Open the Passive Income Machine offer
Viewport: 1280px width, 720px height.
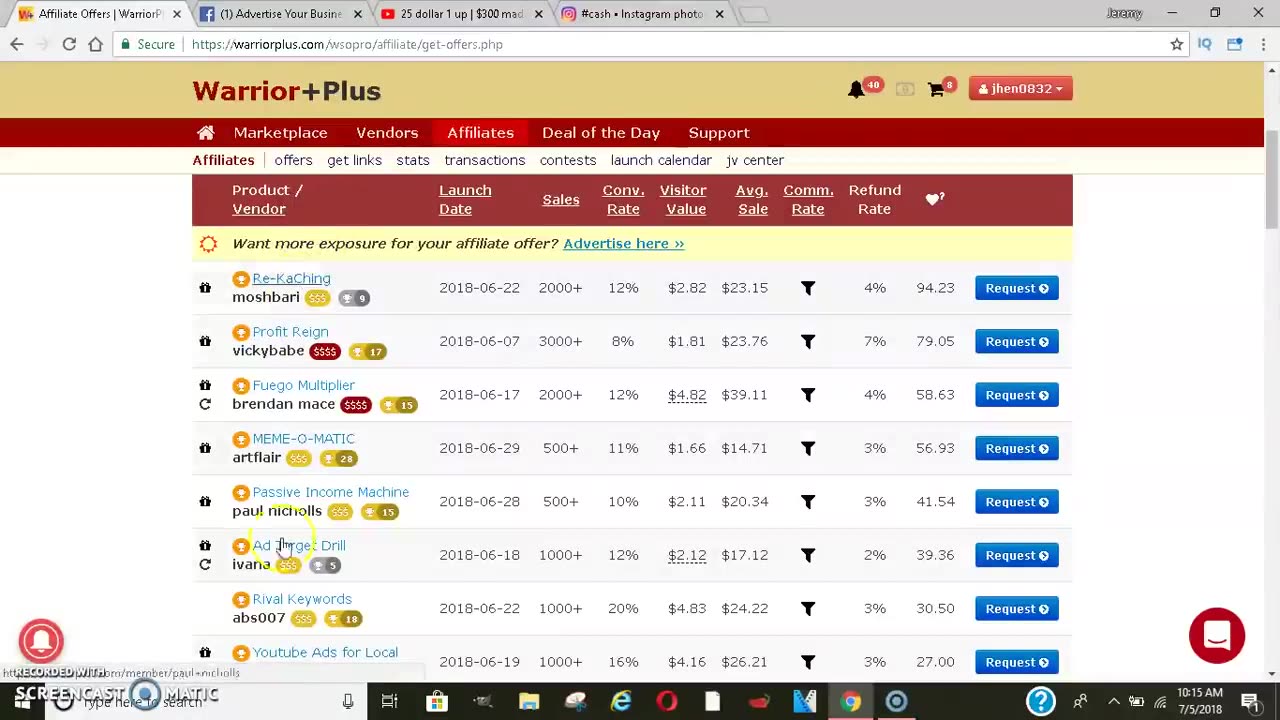point(330,492)
